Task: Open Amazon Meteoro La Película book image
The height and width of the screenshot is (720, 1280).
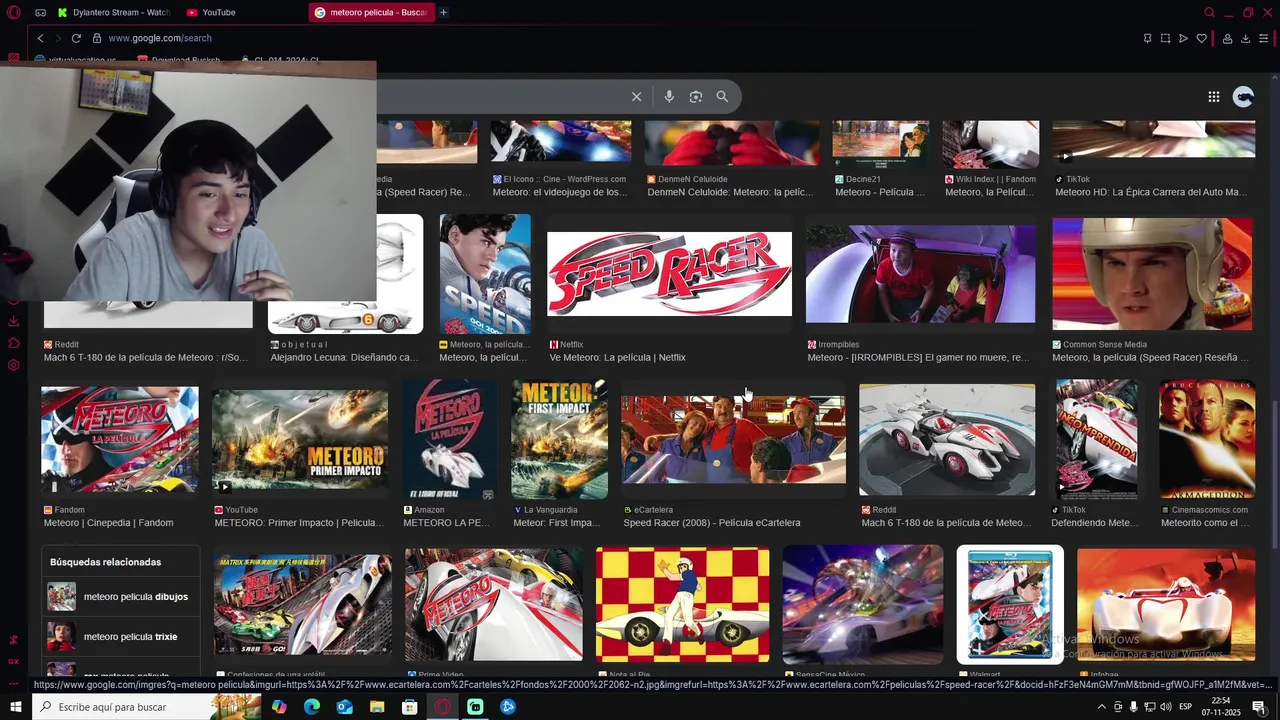Action: [450, 439]
